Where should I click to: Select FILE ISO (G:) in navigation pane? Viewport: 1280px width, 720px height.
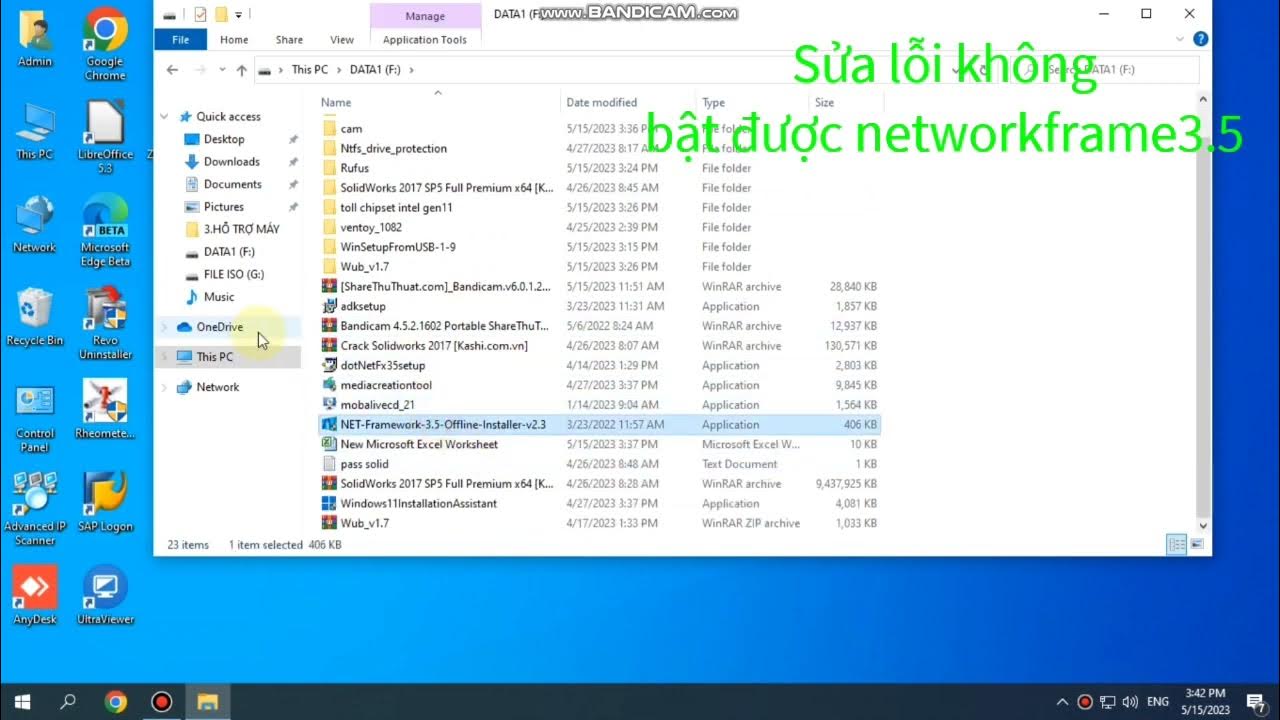[233, 274]
